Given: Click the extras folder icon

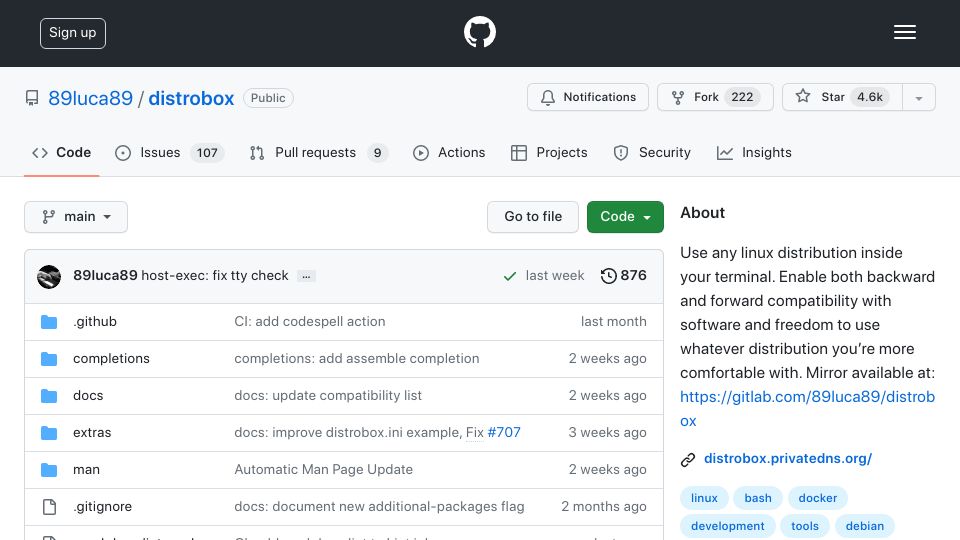Looking at the screenshot, I should coord(49,433).
